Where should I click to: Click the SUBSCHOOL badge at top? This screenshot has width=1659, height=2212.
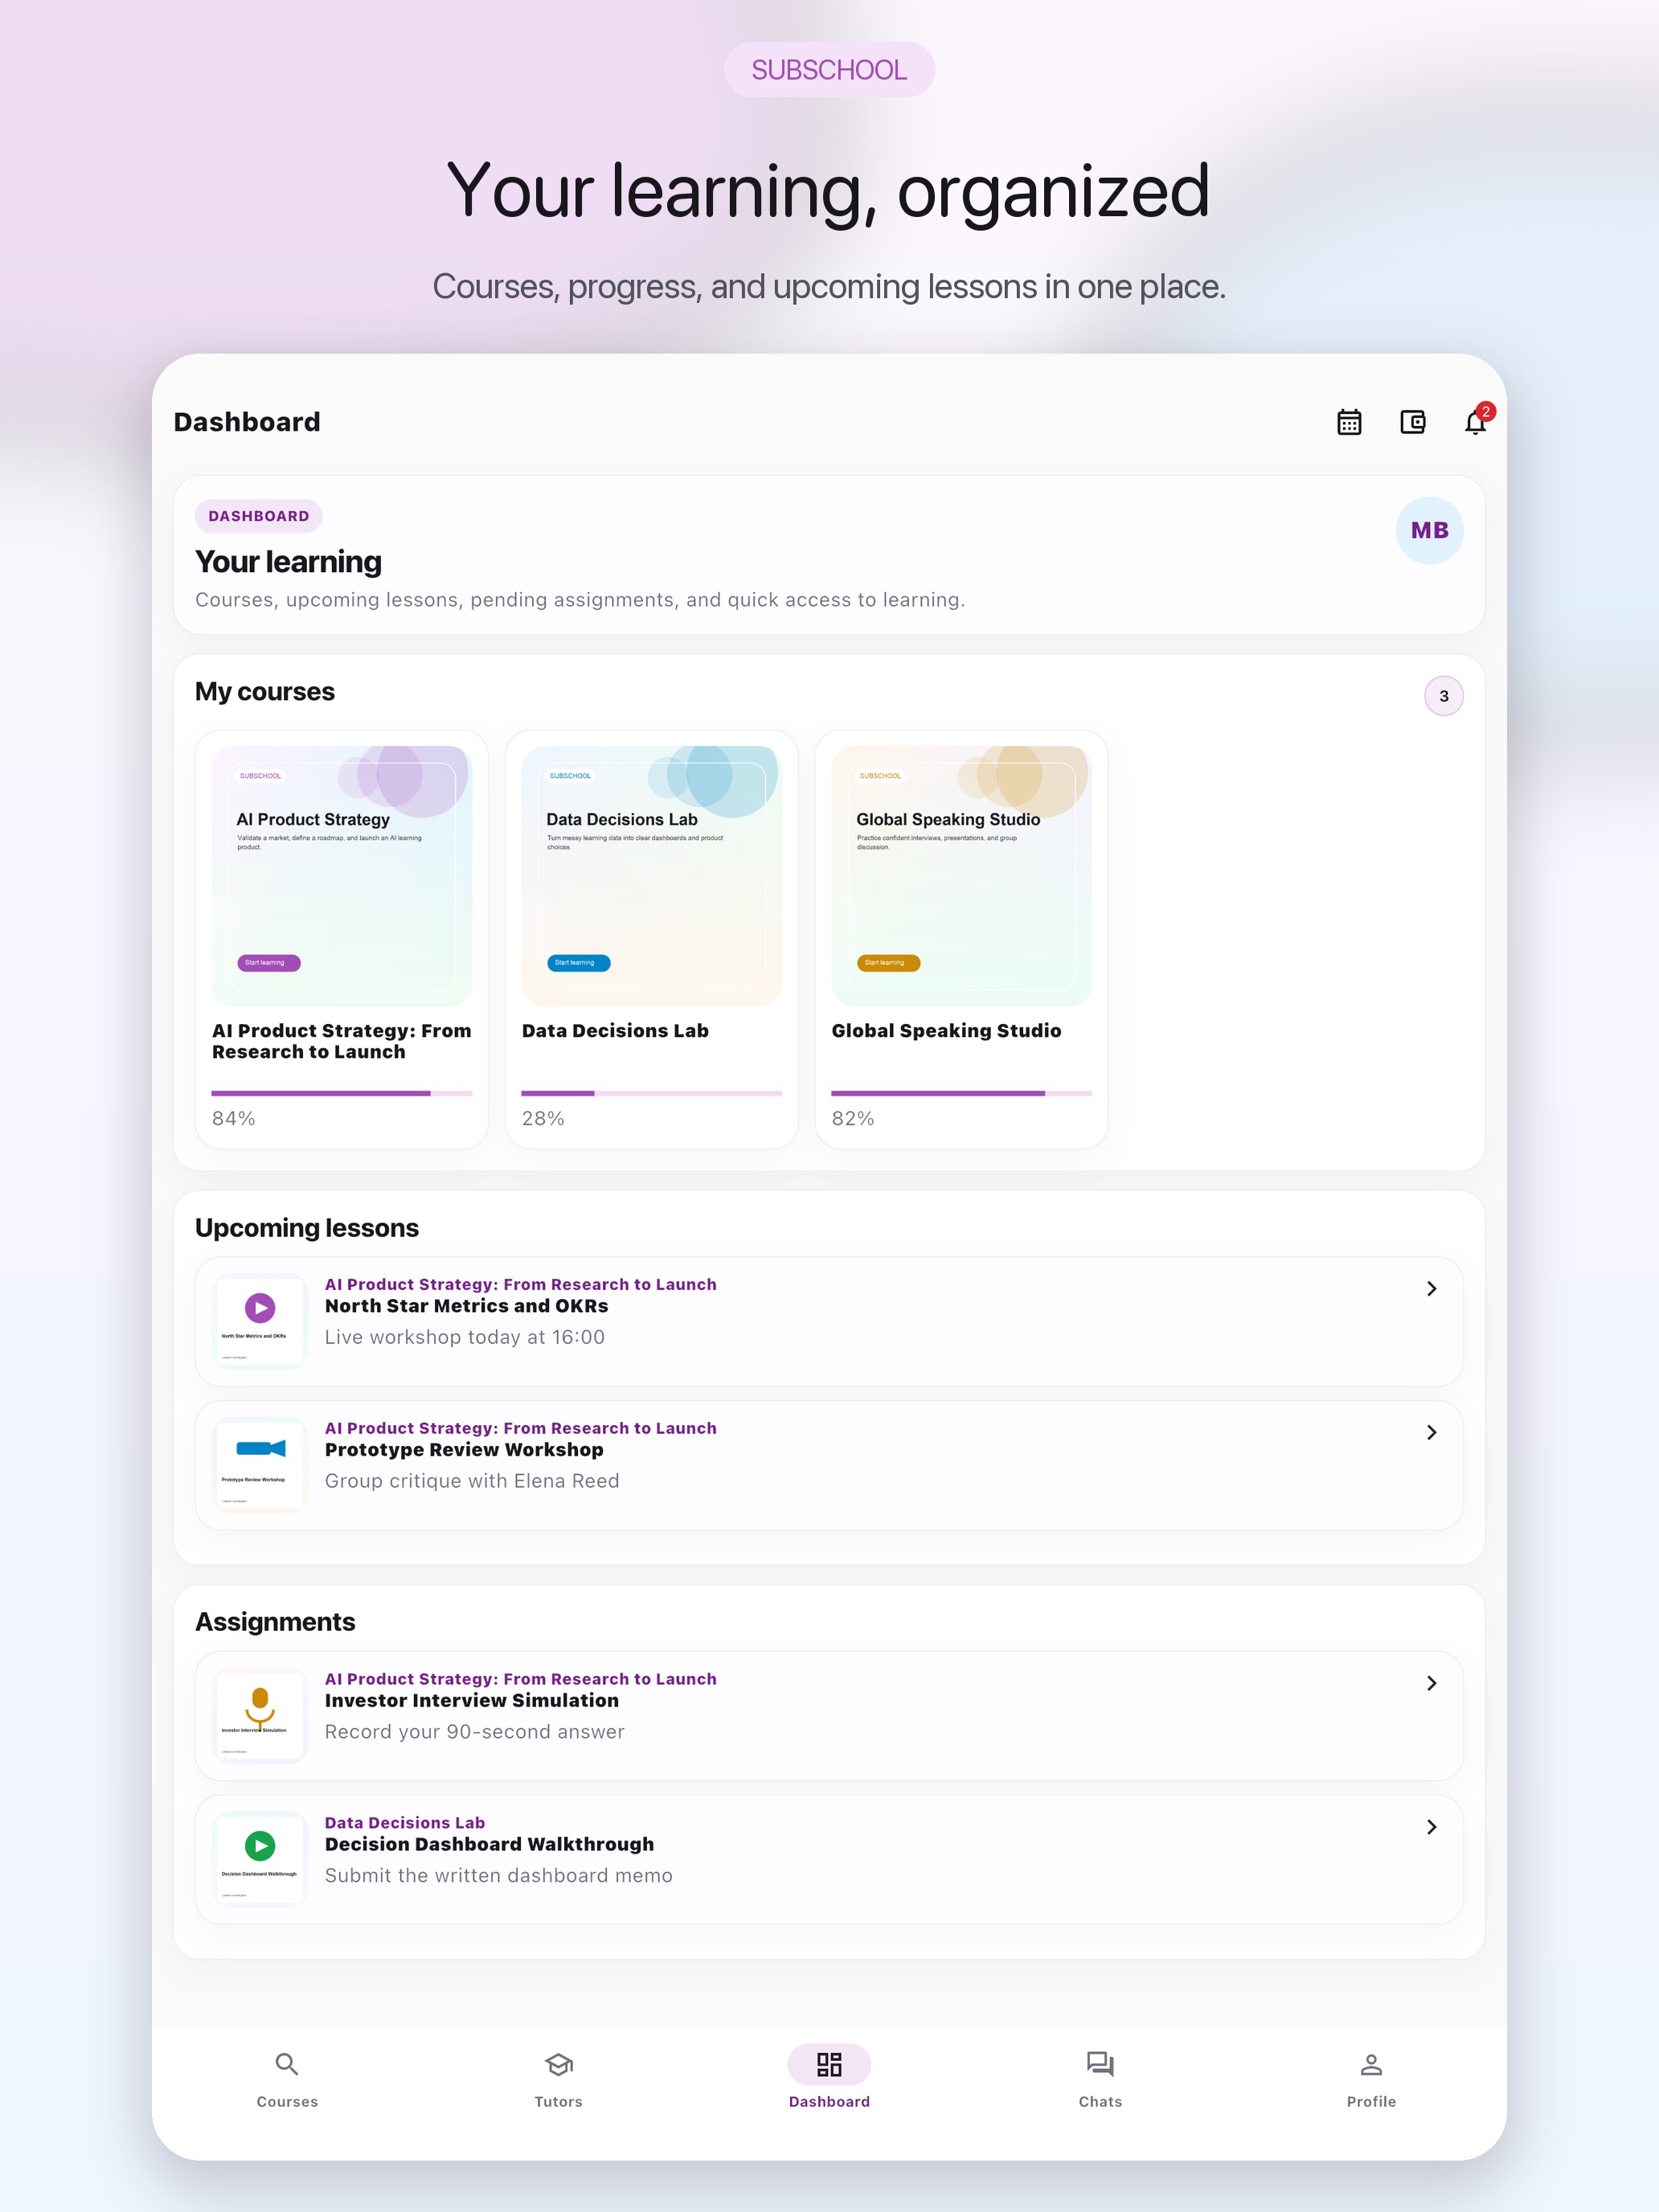[x=829, y=70]
